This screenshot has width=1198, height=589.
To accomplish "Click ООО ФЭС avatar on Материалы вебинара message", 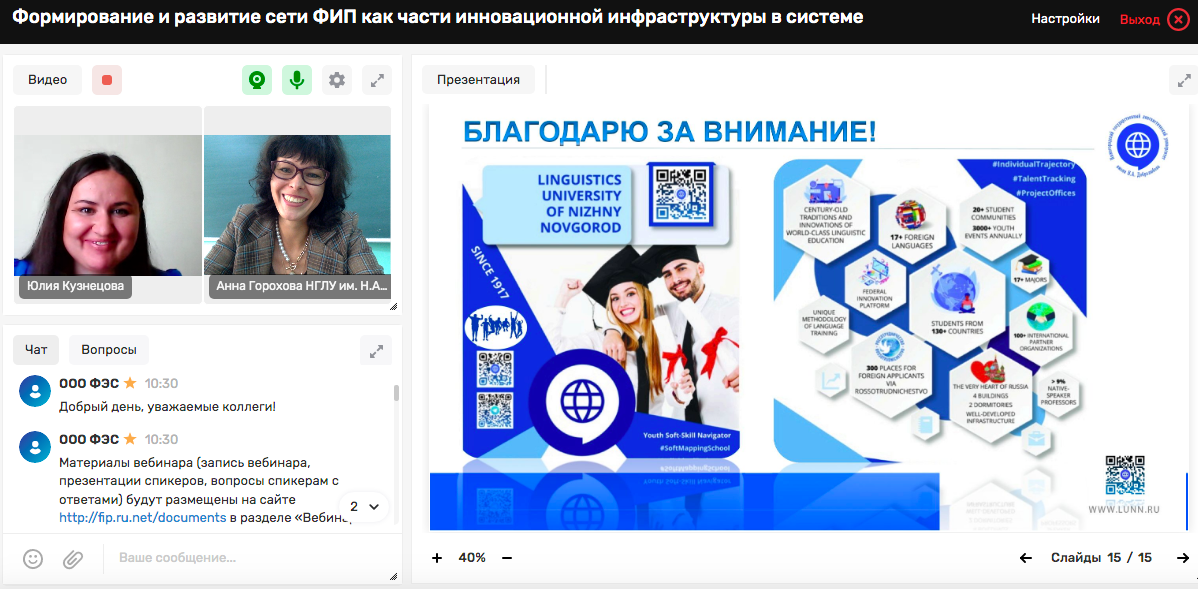I will click(x=35, y=448).
